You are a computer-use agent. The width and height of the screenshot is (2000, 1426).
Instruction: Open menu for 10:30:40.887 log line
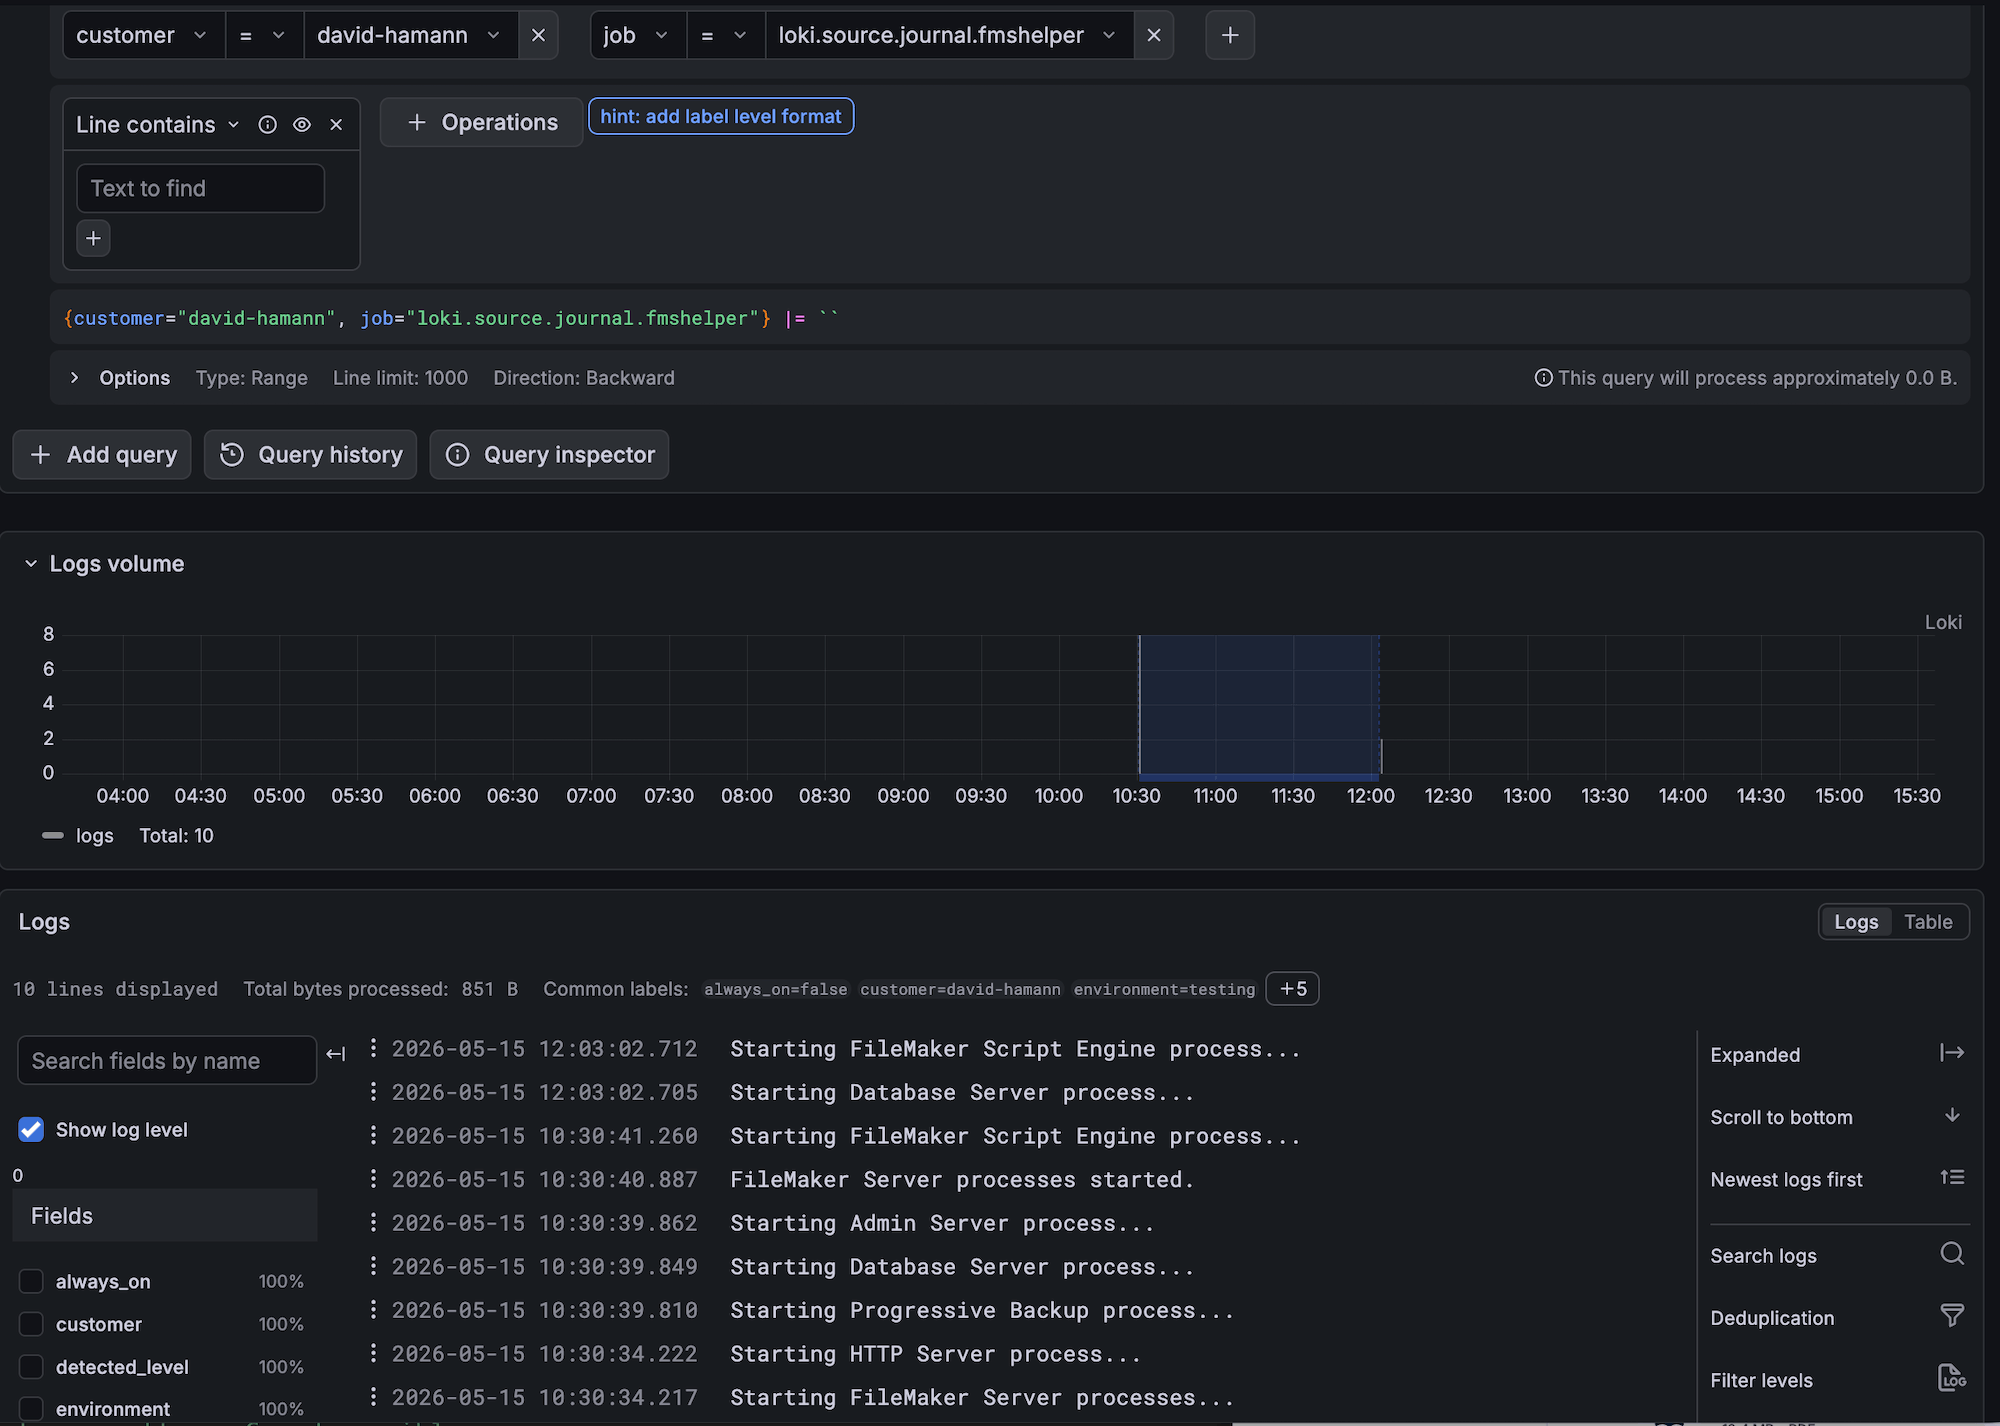click(x=373, y=1178)
